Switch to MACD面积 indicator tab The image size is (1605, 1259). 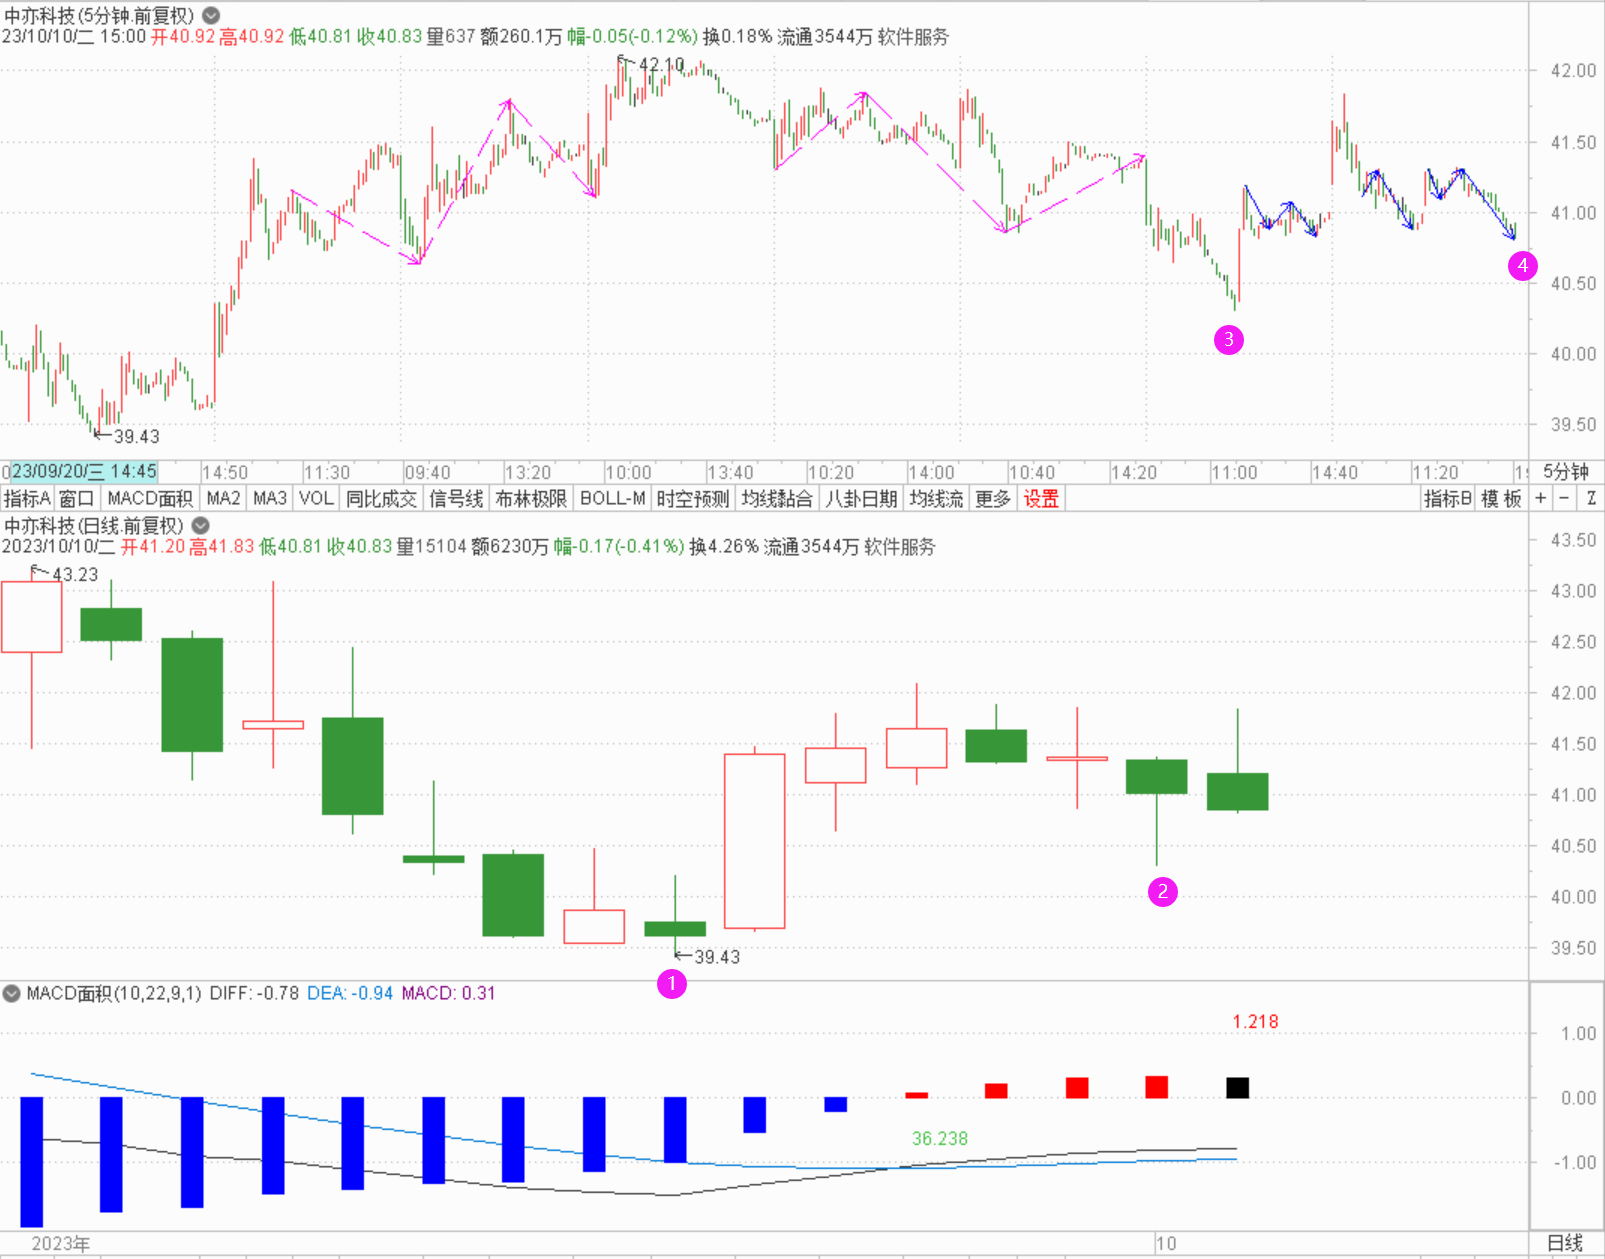pos(150,498)
